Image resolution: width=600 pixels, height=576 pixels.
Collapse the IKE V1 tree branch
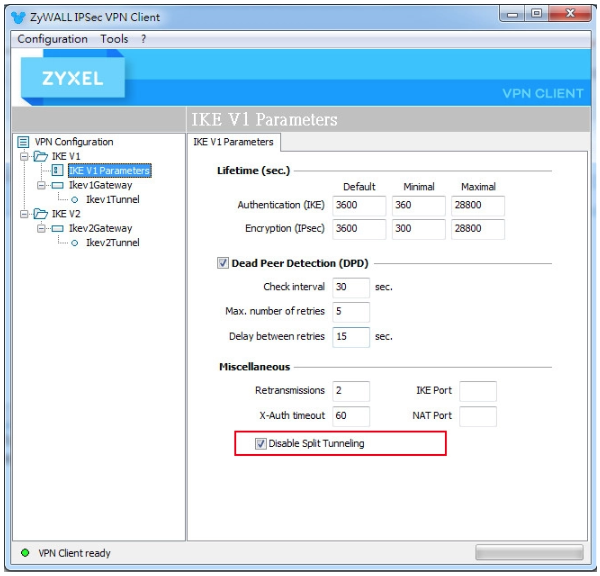point(25,157)
